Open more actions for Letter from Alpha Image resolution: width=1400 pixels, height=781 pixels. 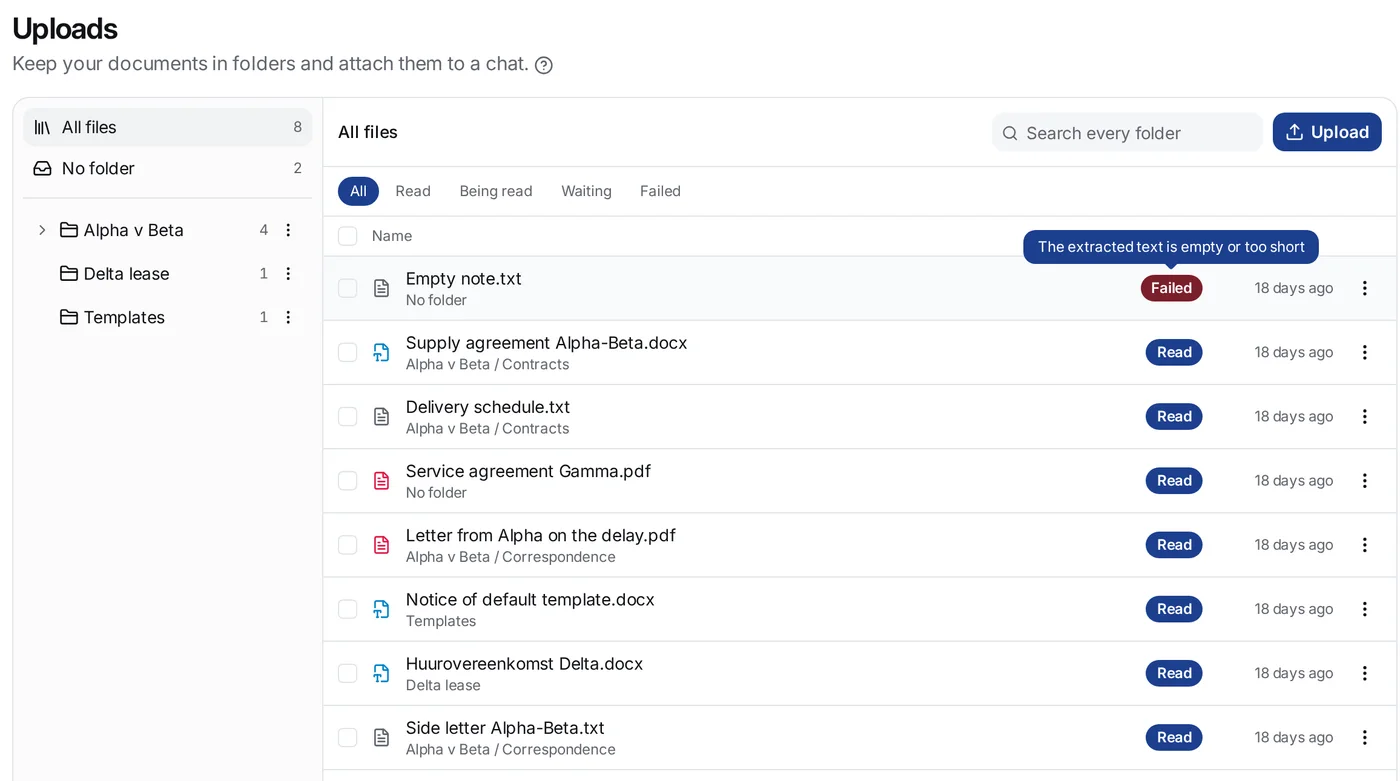point(1365,545)
